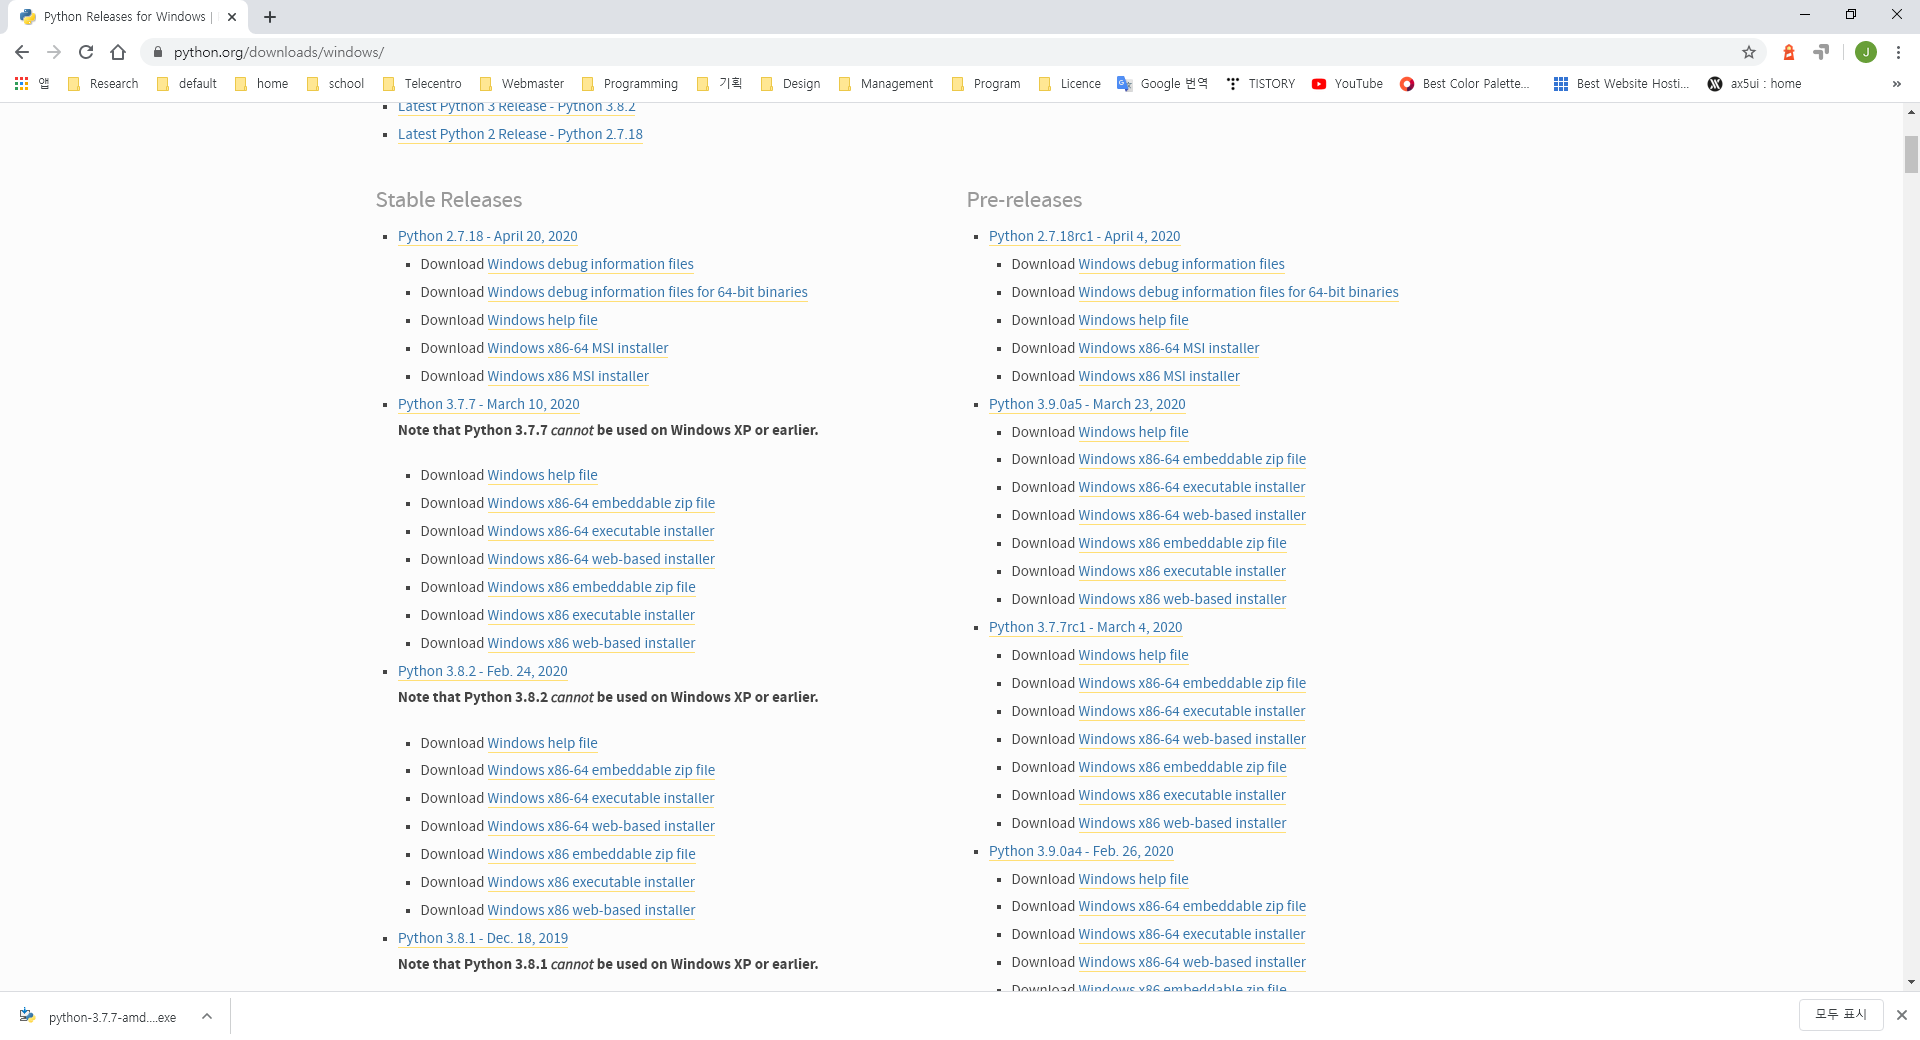Download Python 2.7.18rc1 Windows x86 MSI installer

tap(1159, 376)
